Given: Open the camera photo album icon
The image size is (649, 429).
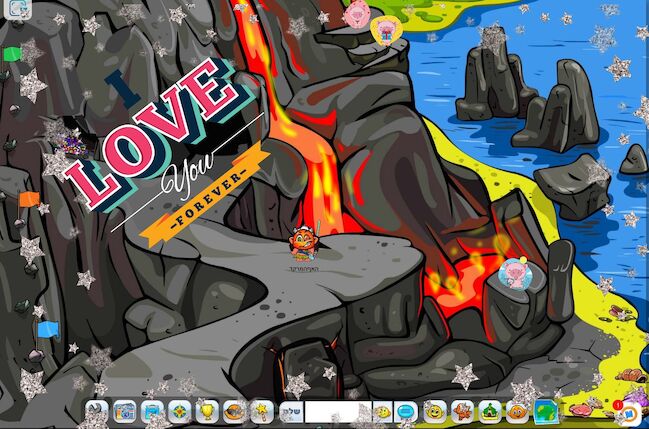Looking at the screenshot, I should [125, 412].
